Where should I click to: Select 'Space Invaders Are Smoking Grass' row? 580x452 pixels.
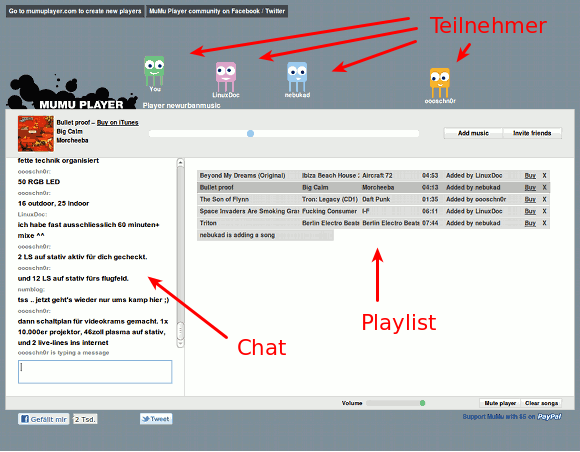[373, 211]
